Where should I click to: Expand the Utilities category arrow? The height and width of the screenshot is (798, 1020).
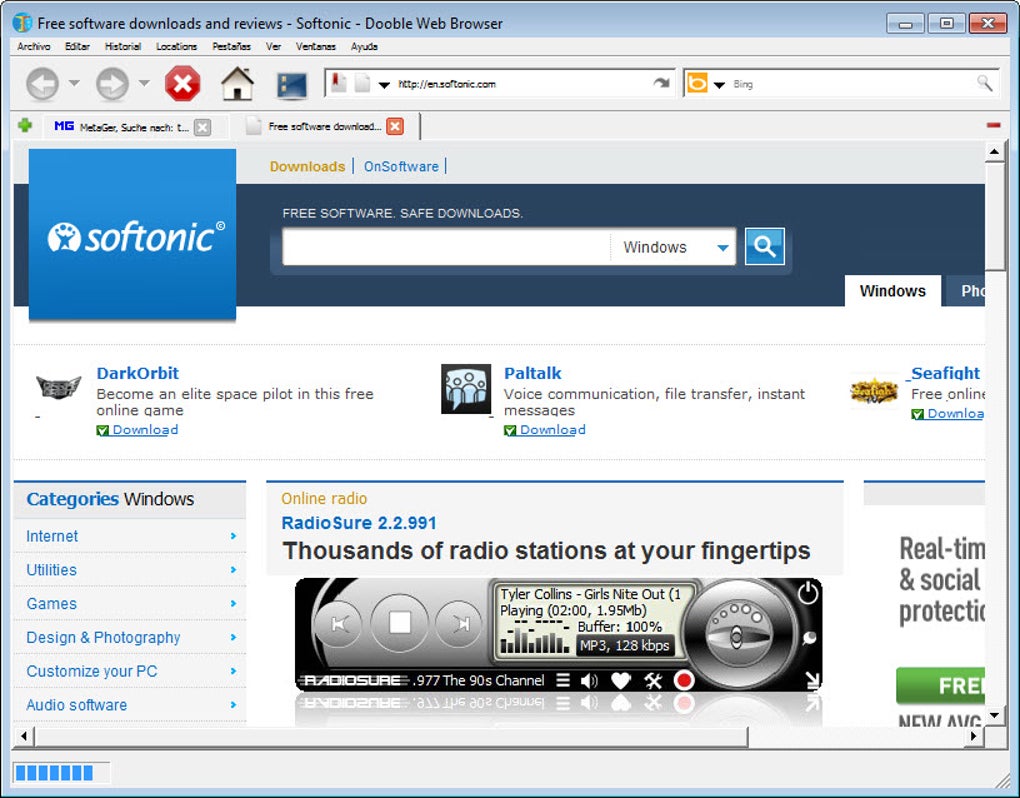click(x=233, y=569)
